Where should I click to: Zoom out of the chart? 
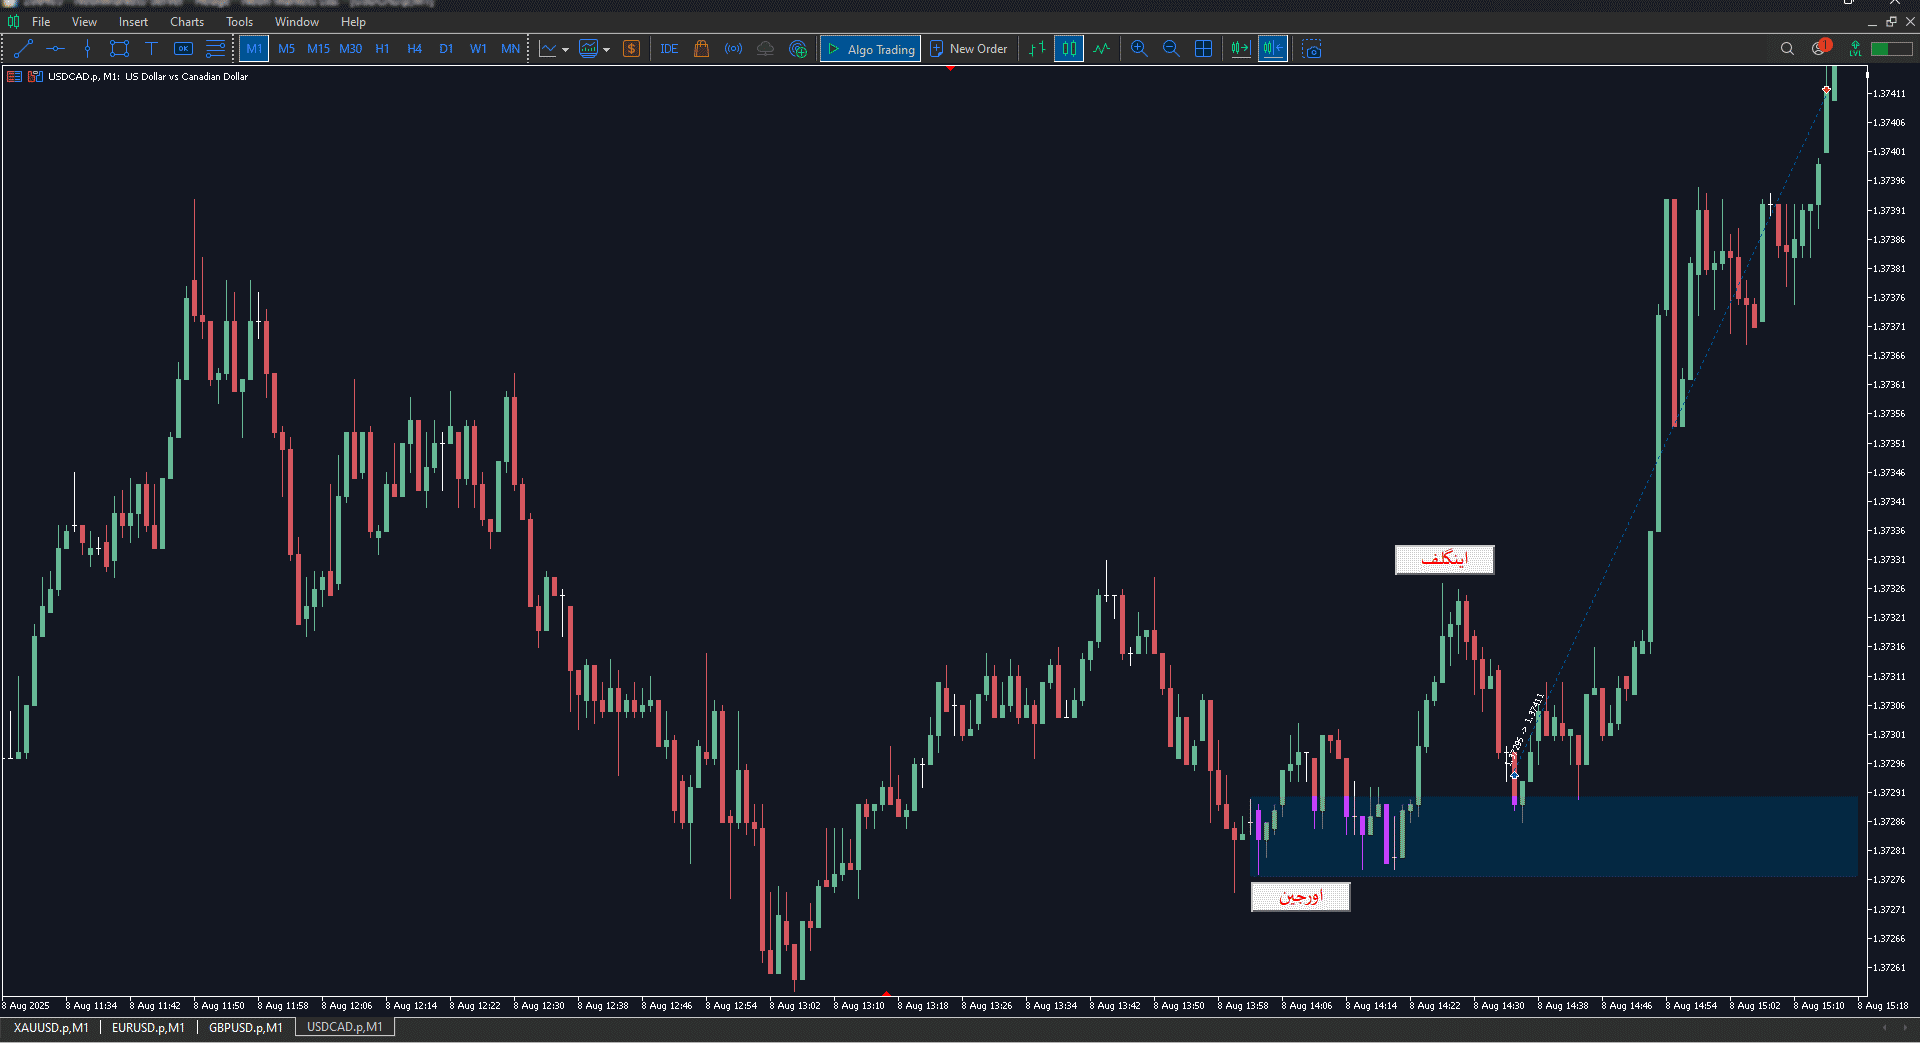pyautogui.click(x=1171, y=48)
